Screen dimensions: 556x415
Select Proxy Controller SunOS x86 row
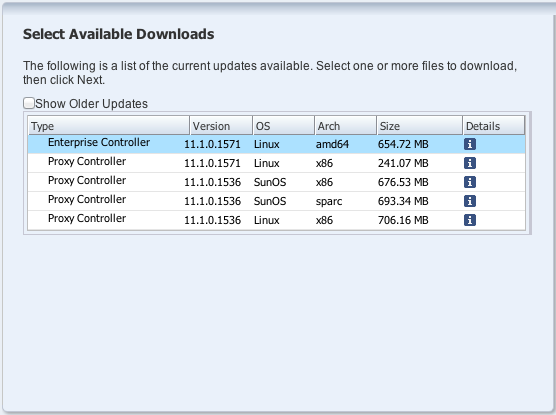tap(277, 182)
